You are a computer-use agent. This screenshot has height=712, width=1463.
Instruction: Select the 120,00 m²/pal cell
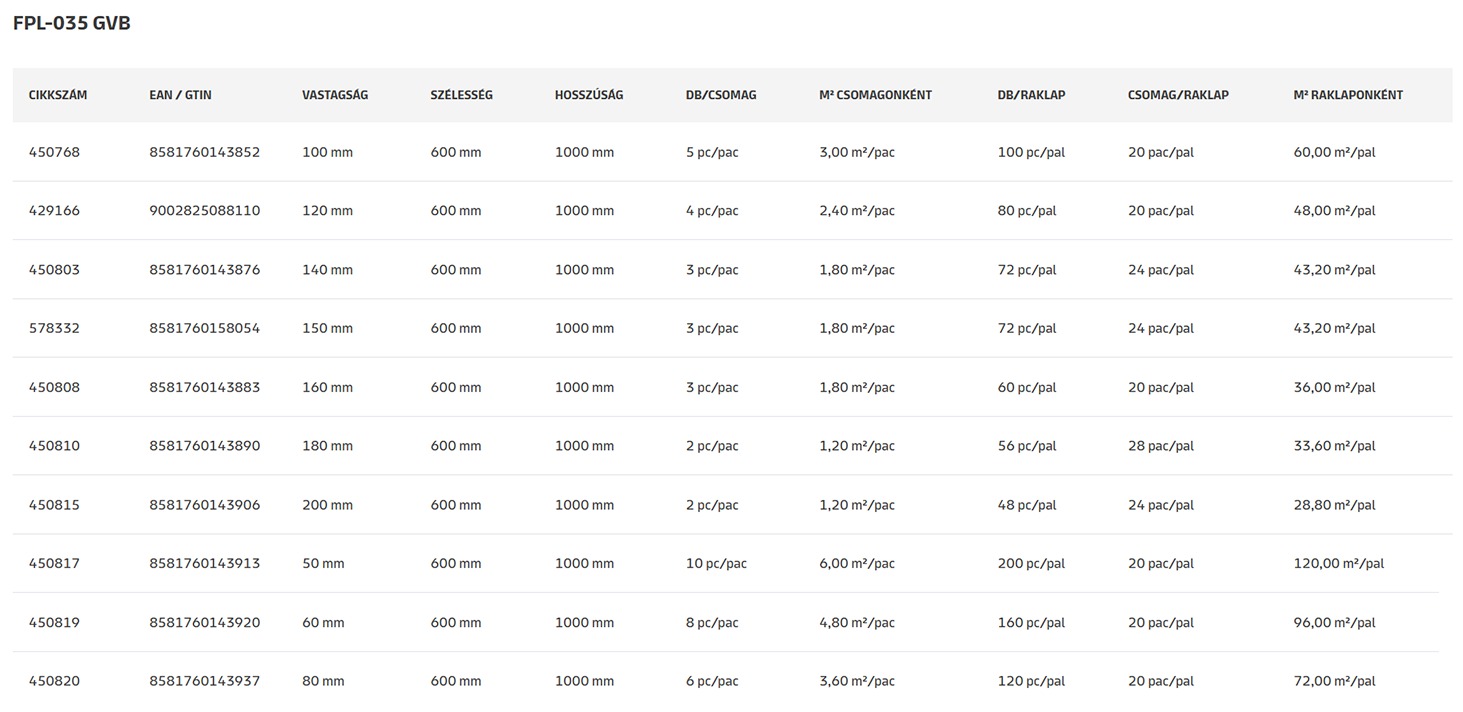pyautogui.click(x=1338, y=564)
